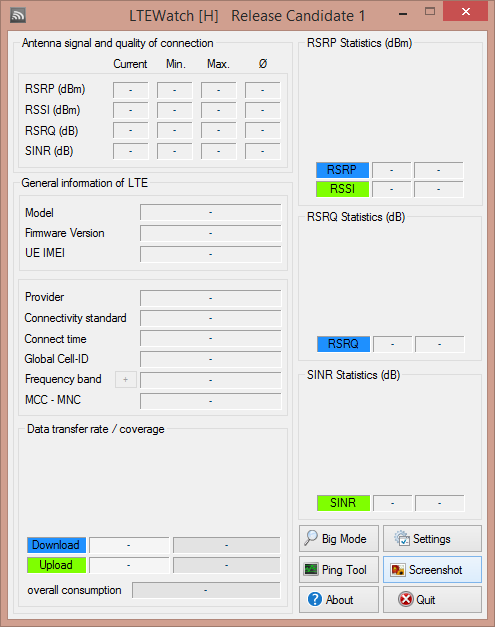Select the blue Download legend label

pyautogui.click(x=56, y=545)
